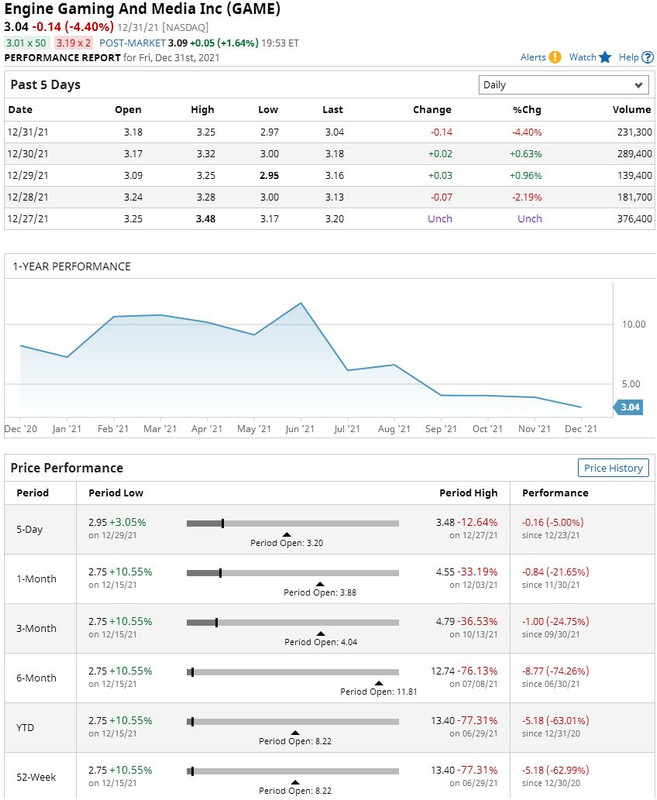
Task: Click the 3-Month period label
Action: 36,629
